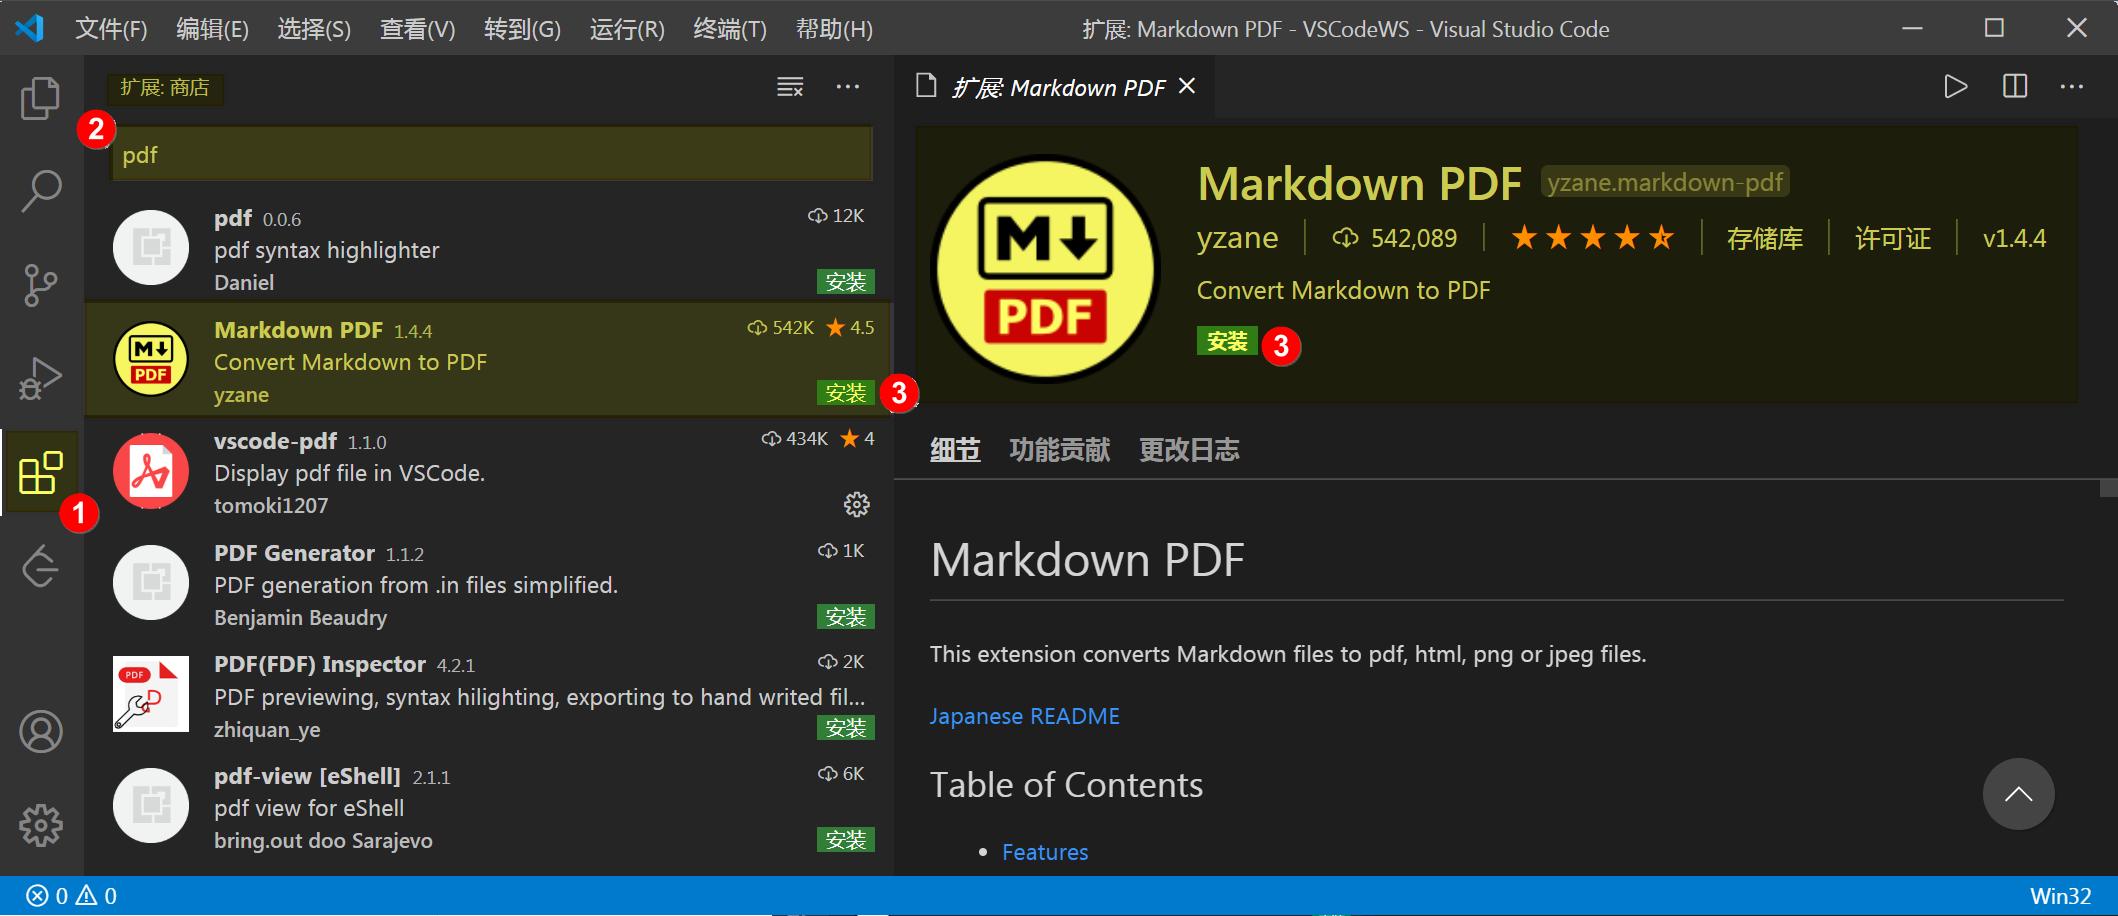2118x916 pixels.
Task: Click the errors and warnings status indicator
Action: point(71,896)
